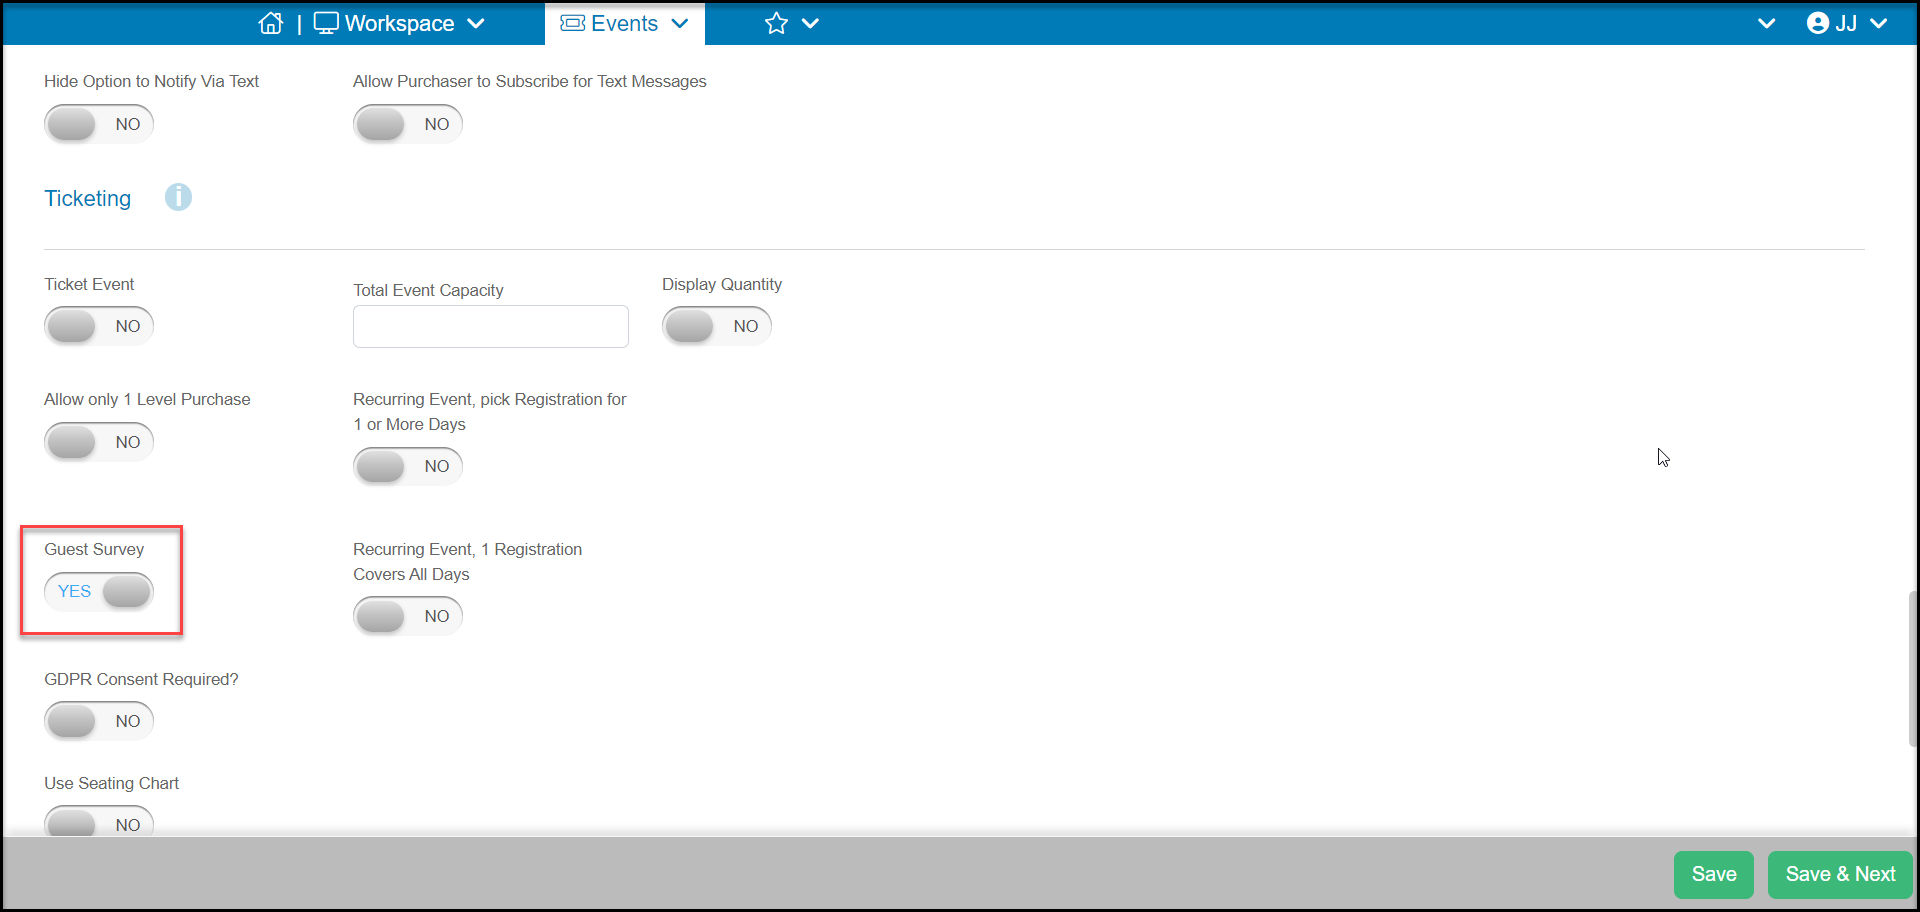Open the favorites dropdown chevron

click(810, 23)
